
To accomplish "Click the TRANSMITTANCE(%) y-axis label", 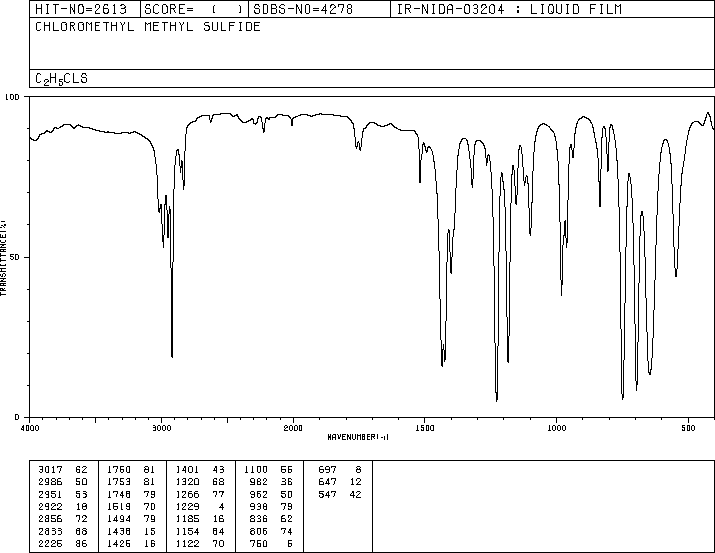I will coord(3,258).
